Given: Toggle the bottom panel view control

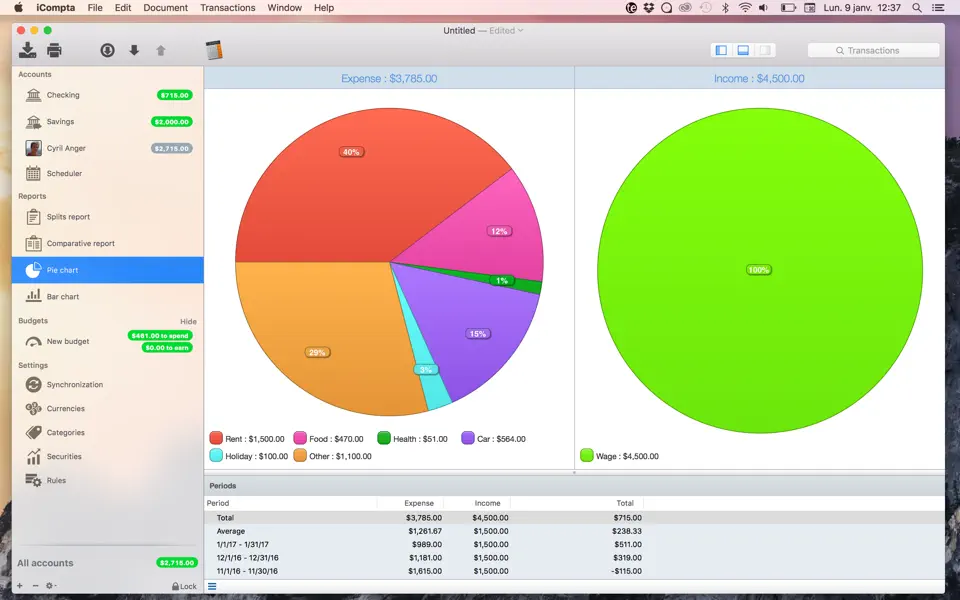Looking at the screenshot, I should pos(741,50).
